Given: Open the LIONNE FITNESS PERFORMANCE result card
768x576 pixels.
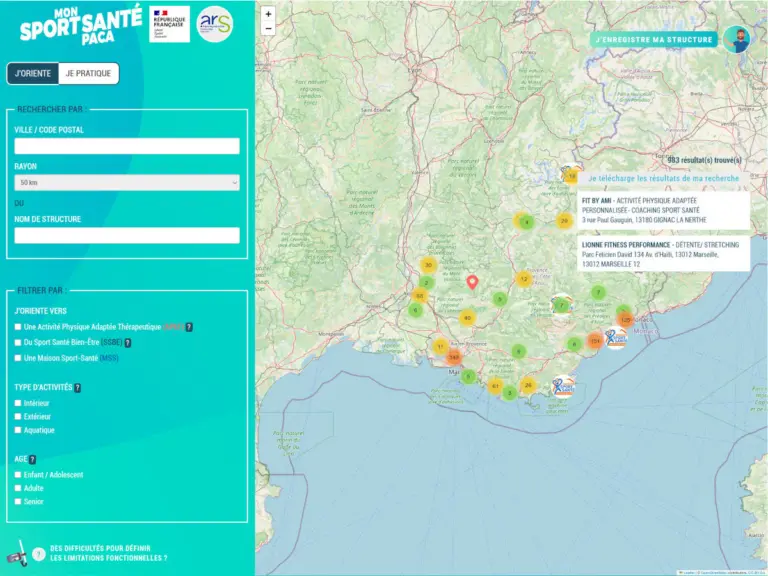Looking at the screenshot, I should 664,254.
